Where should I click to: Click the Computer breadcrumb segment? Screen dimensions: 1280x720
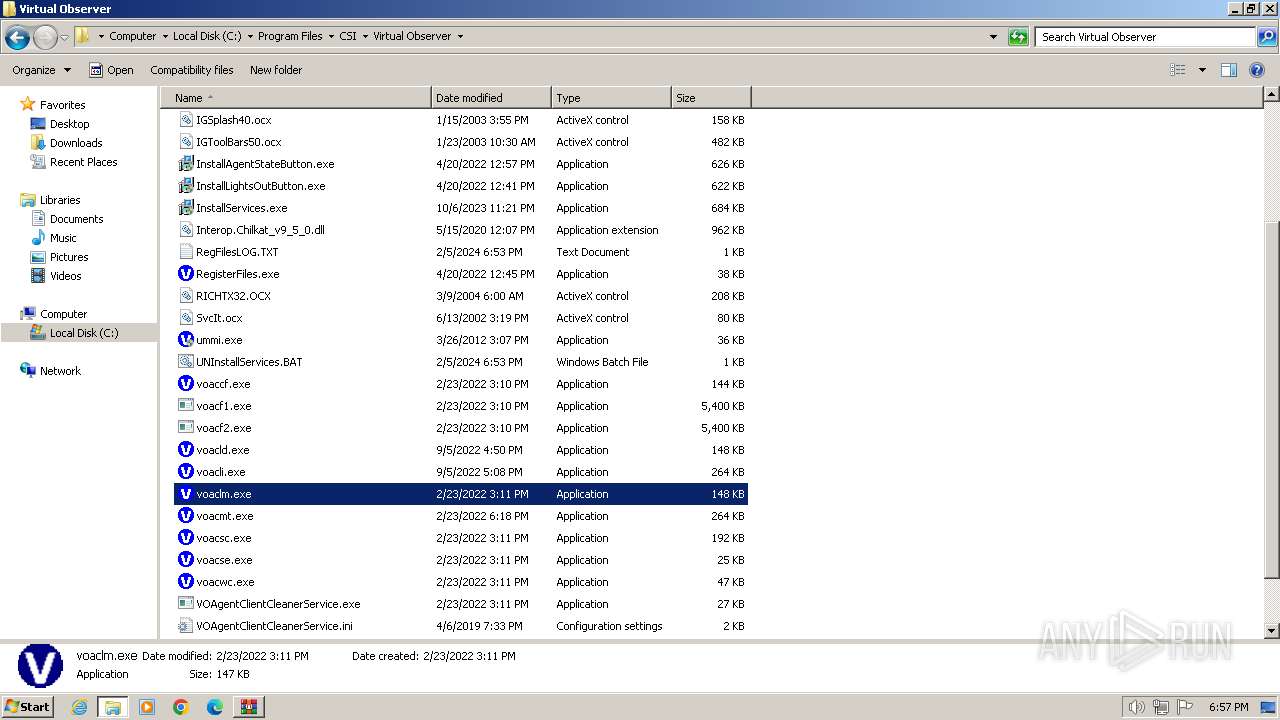pos(133,36)
